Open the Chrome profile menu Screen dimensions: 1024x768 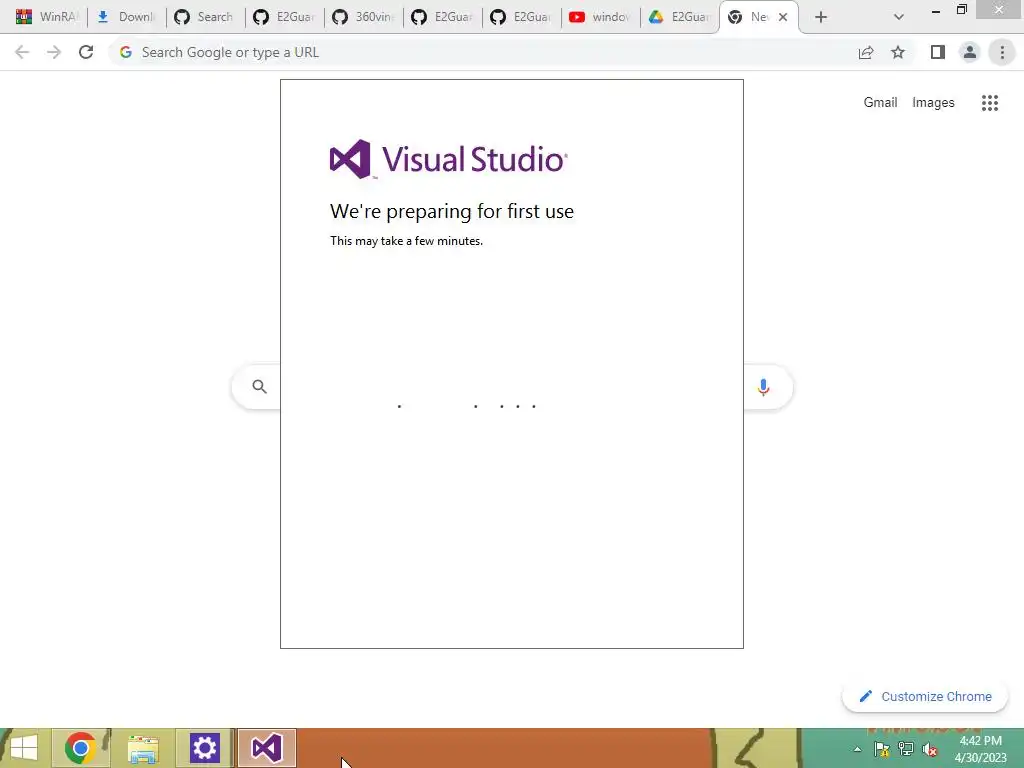[970, 52]
